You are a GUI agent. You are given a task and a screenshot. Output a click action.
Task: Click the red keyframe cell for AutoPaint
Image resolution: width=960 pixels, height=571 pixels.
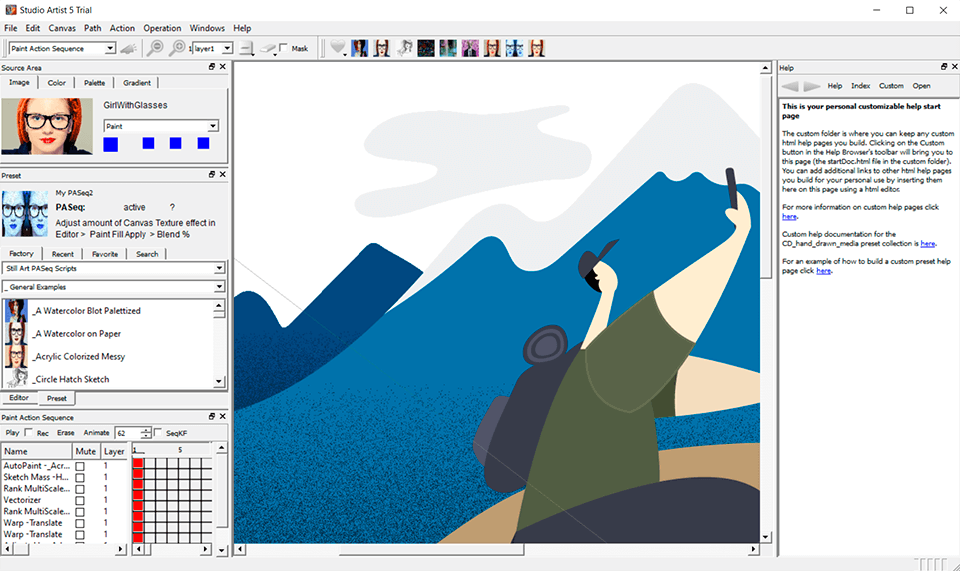tap(138, 464)
